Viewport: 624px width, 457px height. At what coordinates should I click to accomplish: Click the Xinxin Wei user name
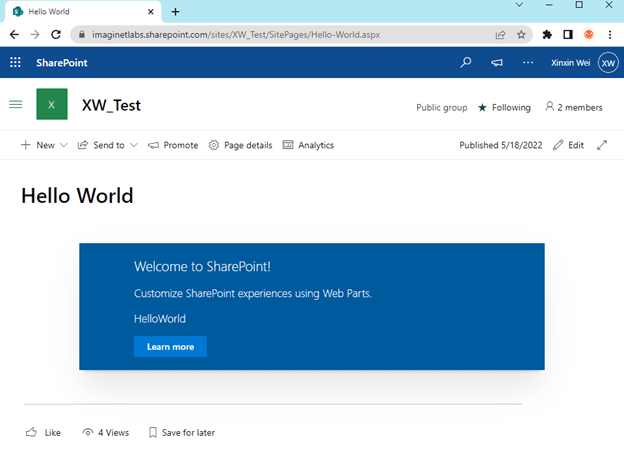[x=570, y=62]
